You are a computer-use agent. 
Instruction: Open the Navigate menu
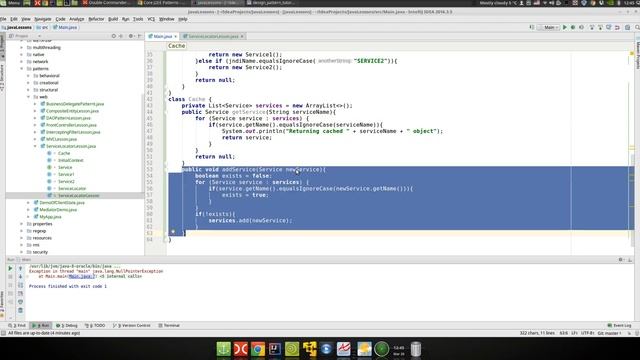click(x=43, y=19)
